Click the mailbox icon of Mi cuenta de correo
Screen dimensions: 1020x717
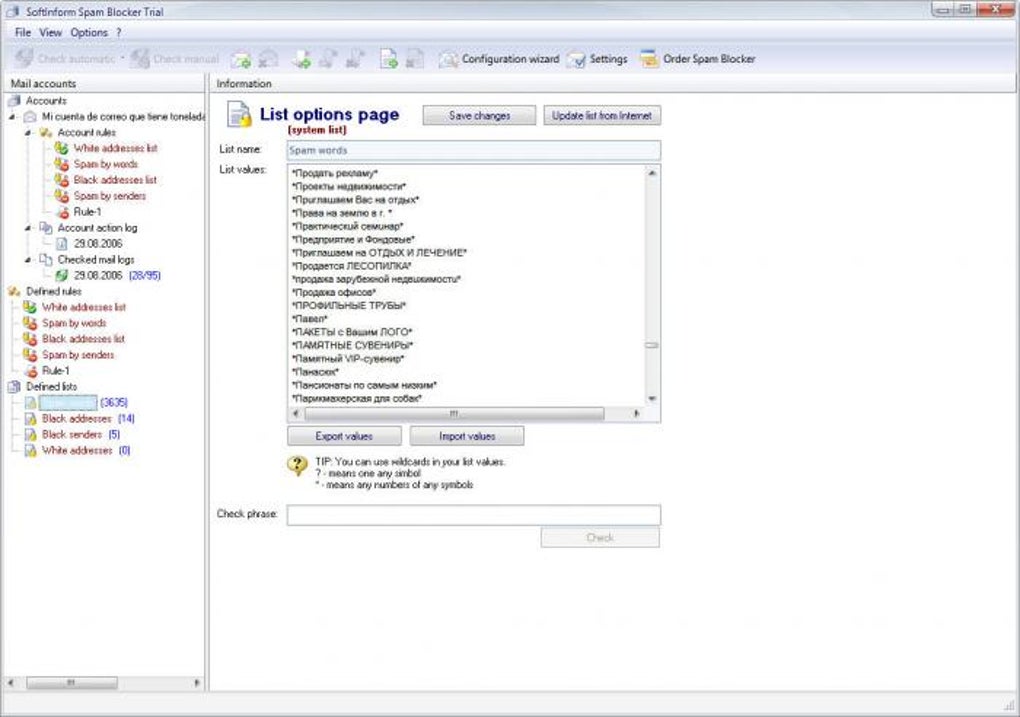30,116
